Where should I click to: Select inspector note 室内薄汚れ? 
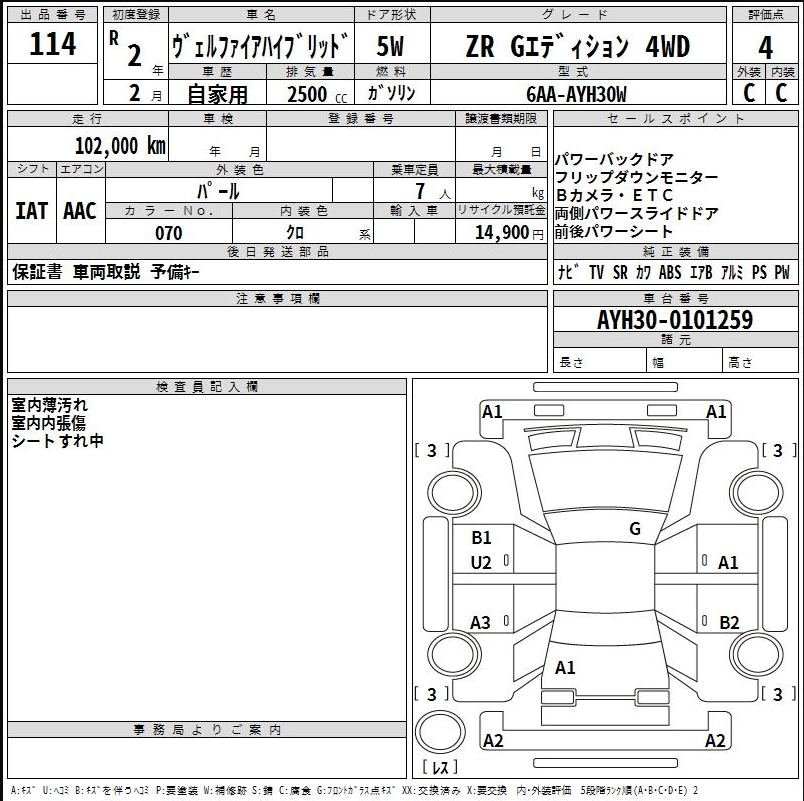(x=50, y=405)
